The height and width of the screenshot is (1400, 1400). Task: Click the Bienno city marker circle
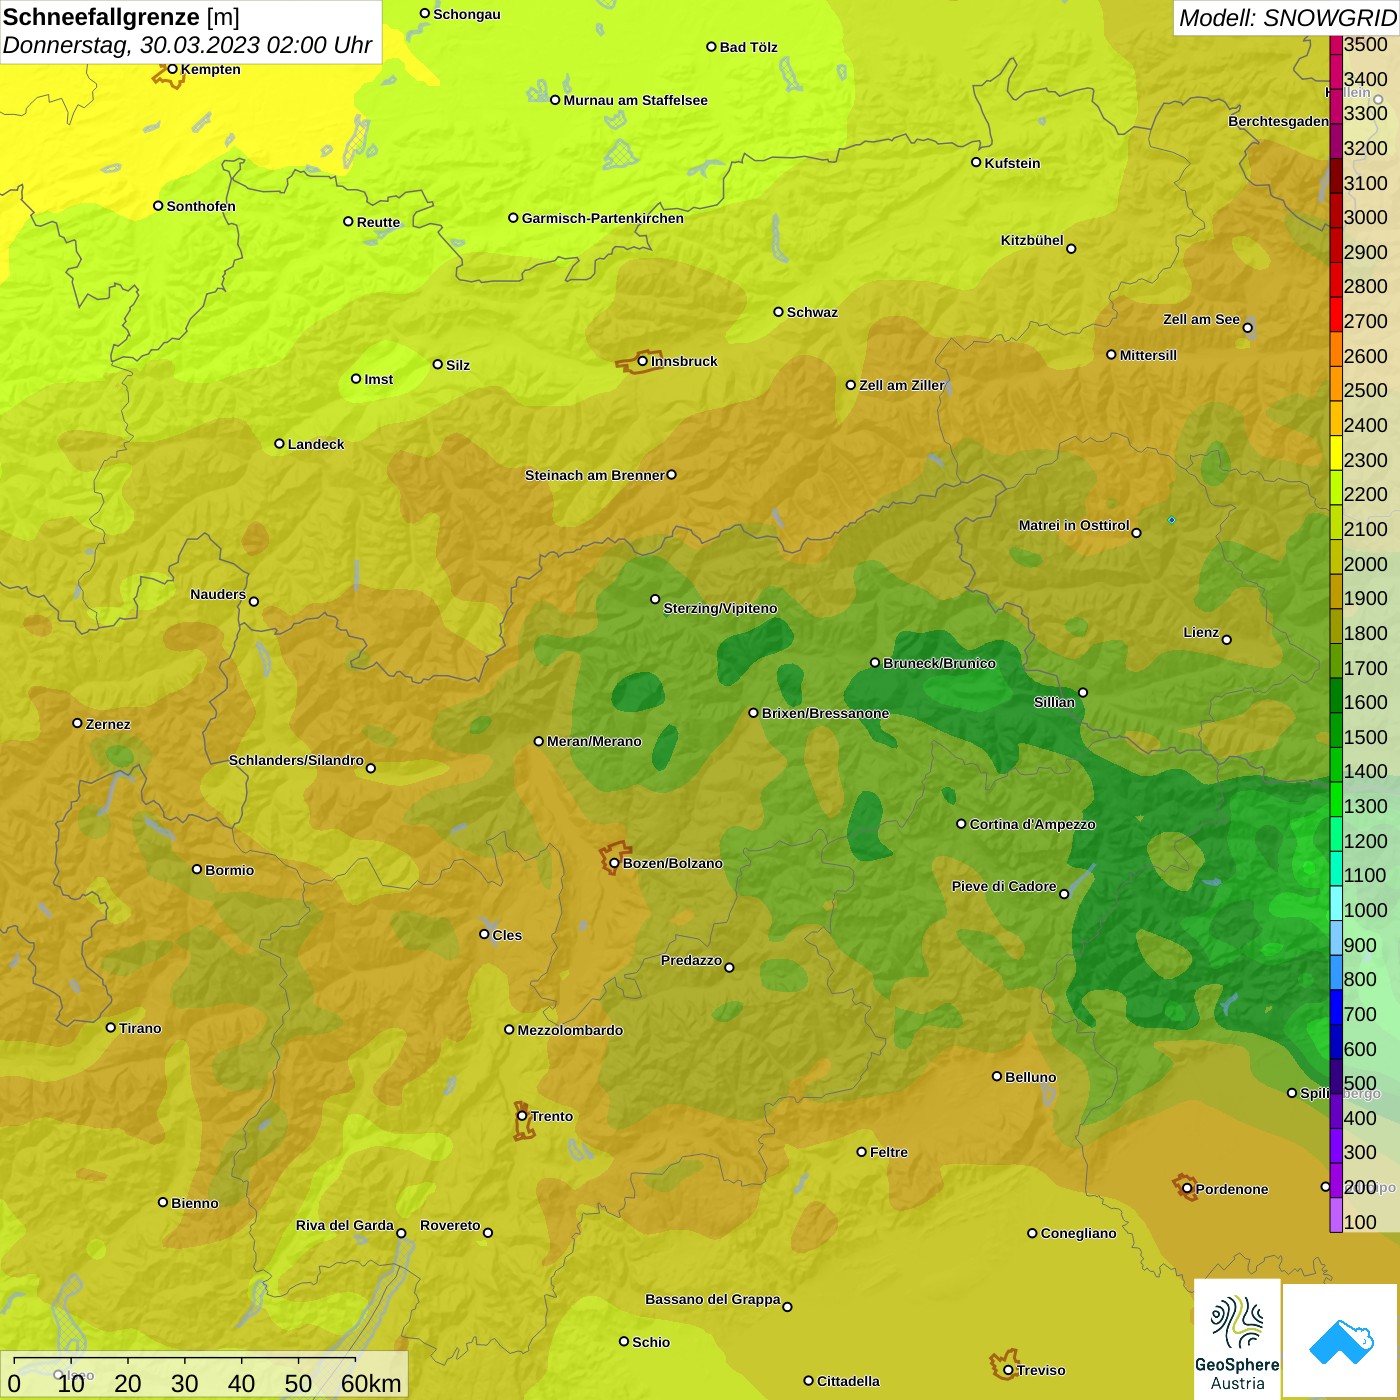[x=163, y=1202]
